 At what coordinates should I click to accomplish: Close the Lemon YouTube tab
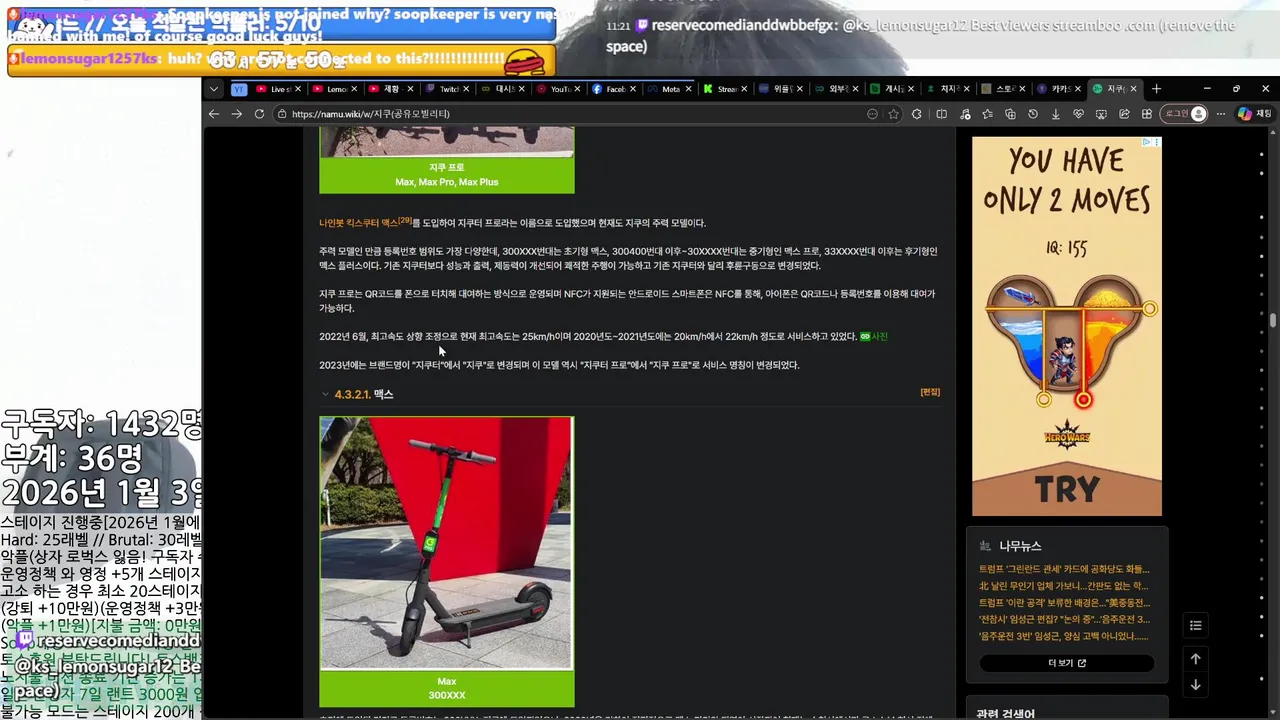[x=354, y=89]
